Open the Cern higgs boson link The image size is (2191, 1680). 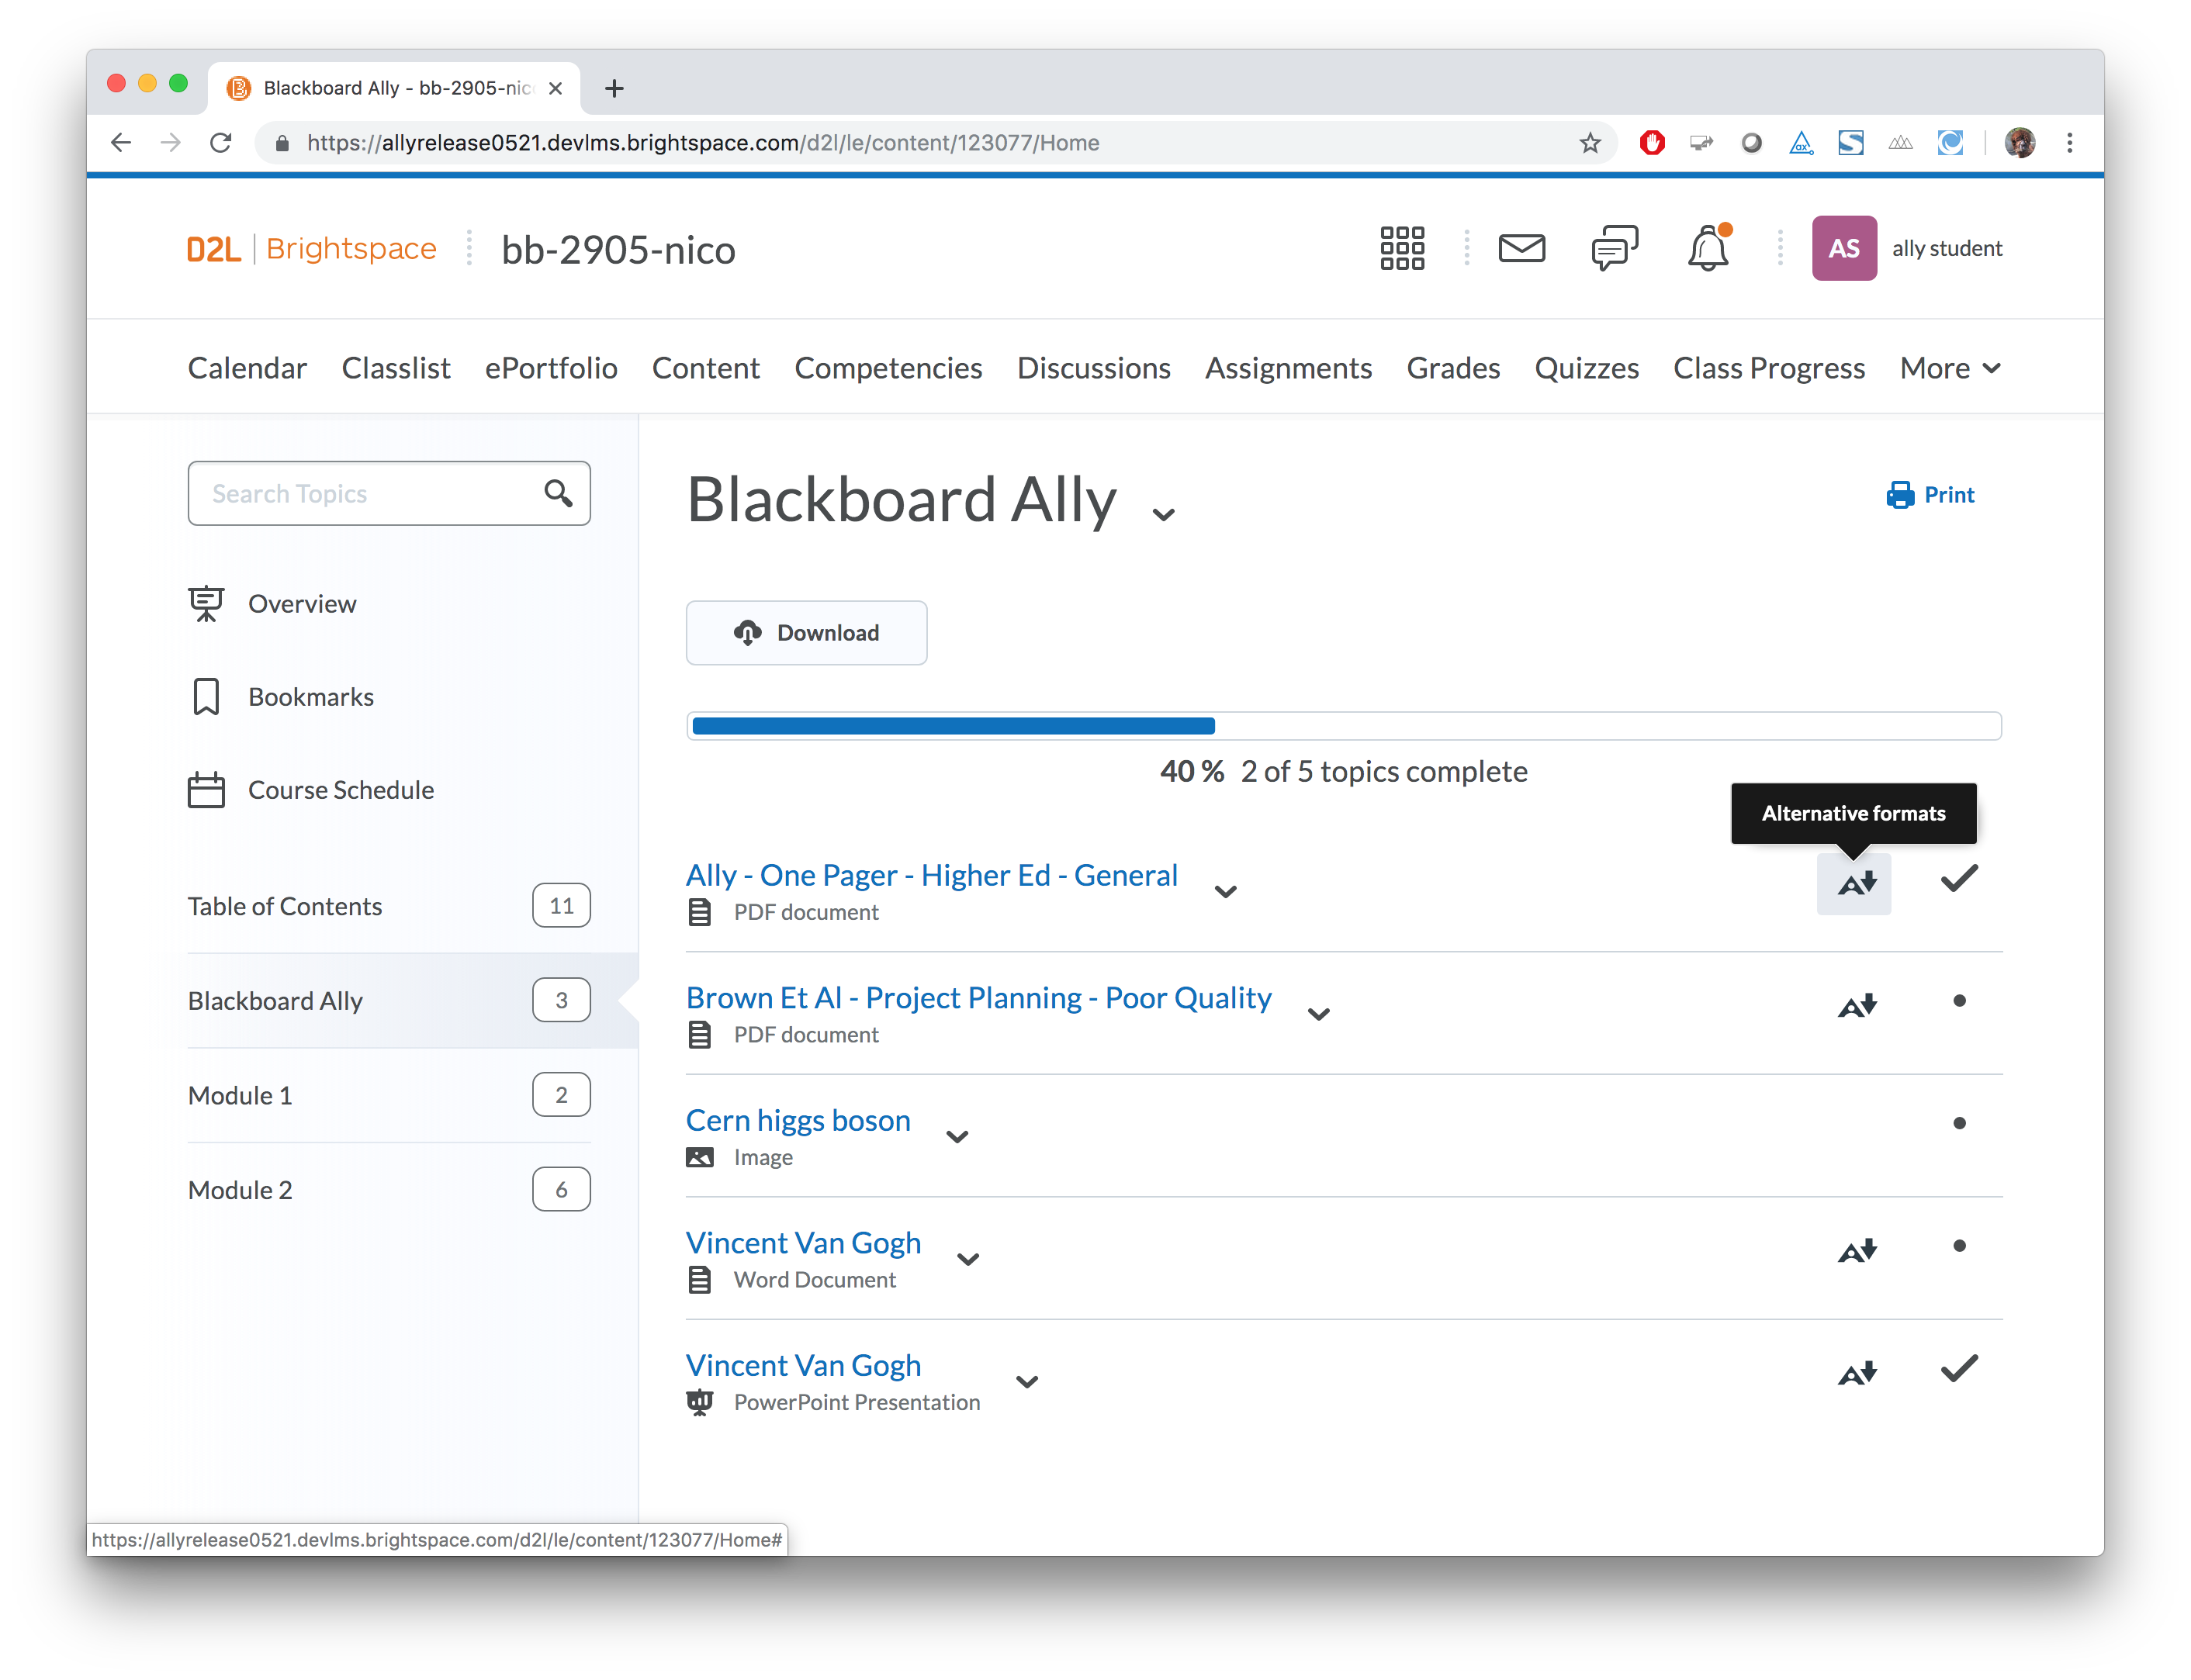[798, 1120]
